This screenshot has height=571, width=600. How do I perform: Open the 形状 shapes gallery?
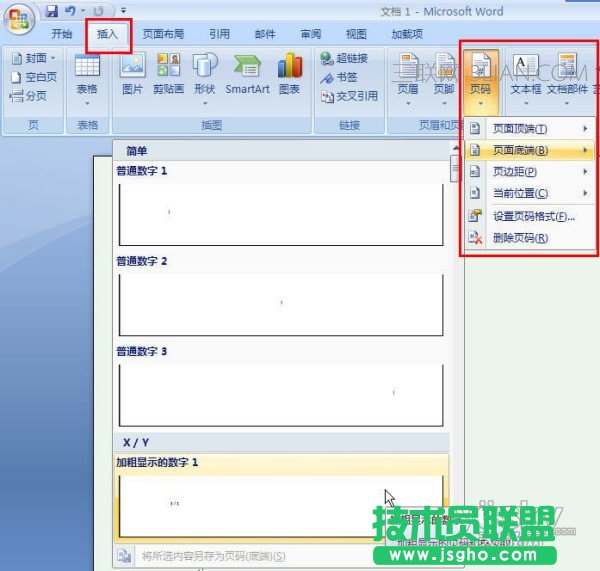(x=205, y=80)
